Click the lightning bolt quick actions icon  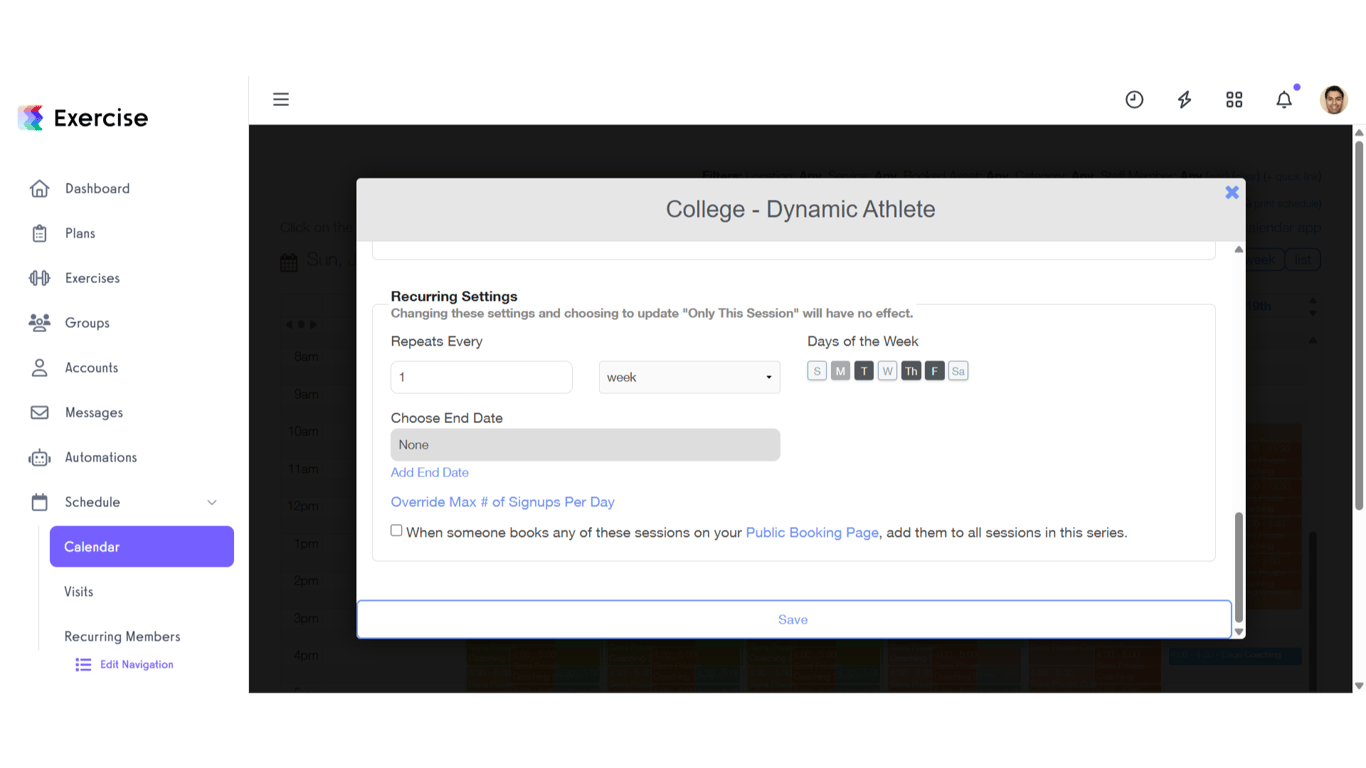[1184, 99]
